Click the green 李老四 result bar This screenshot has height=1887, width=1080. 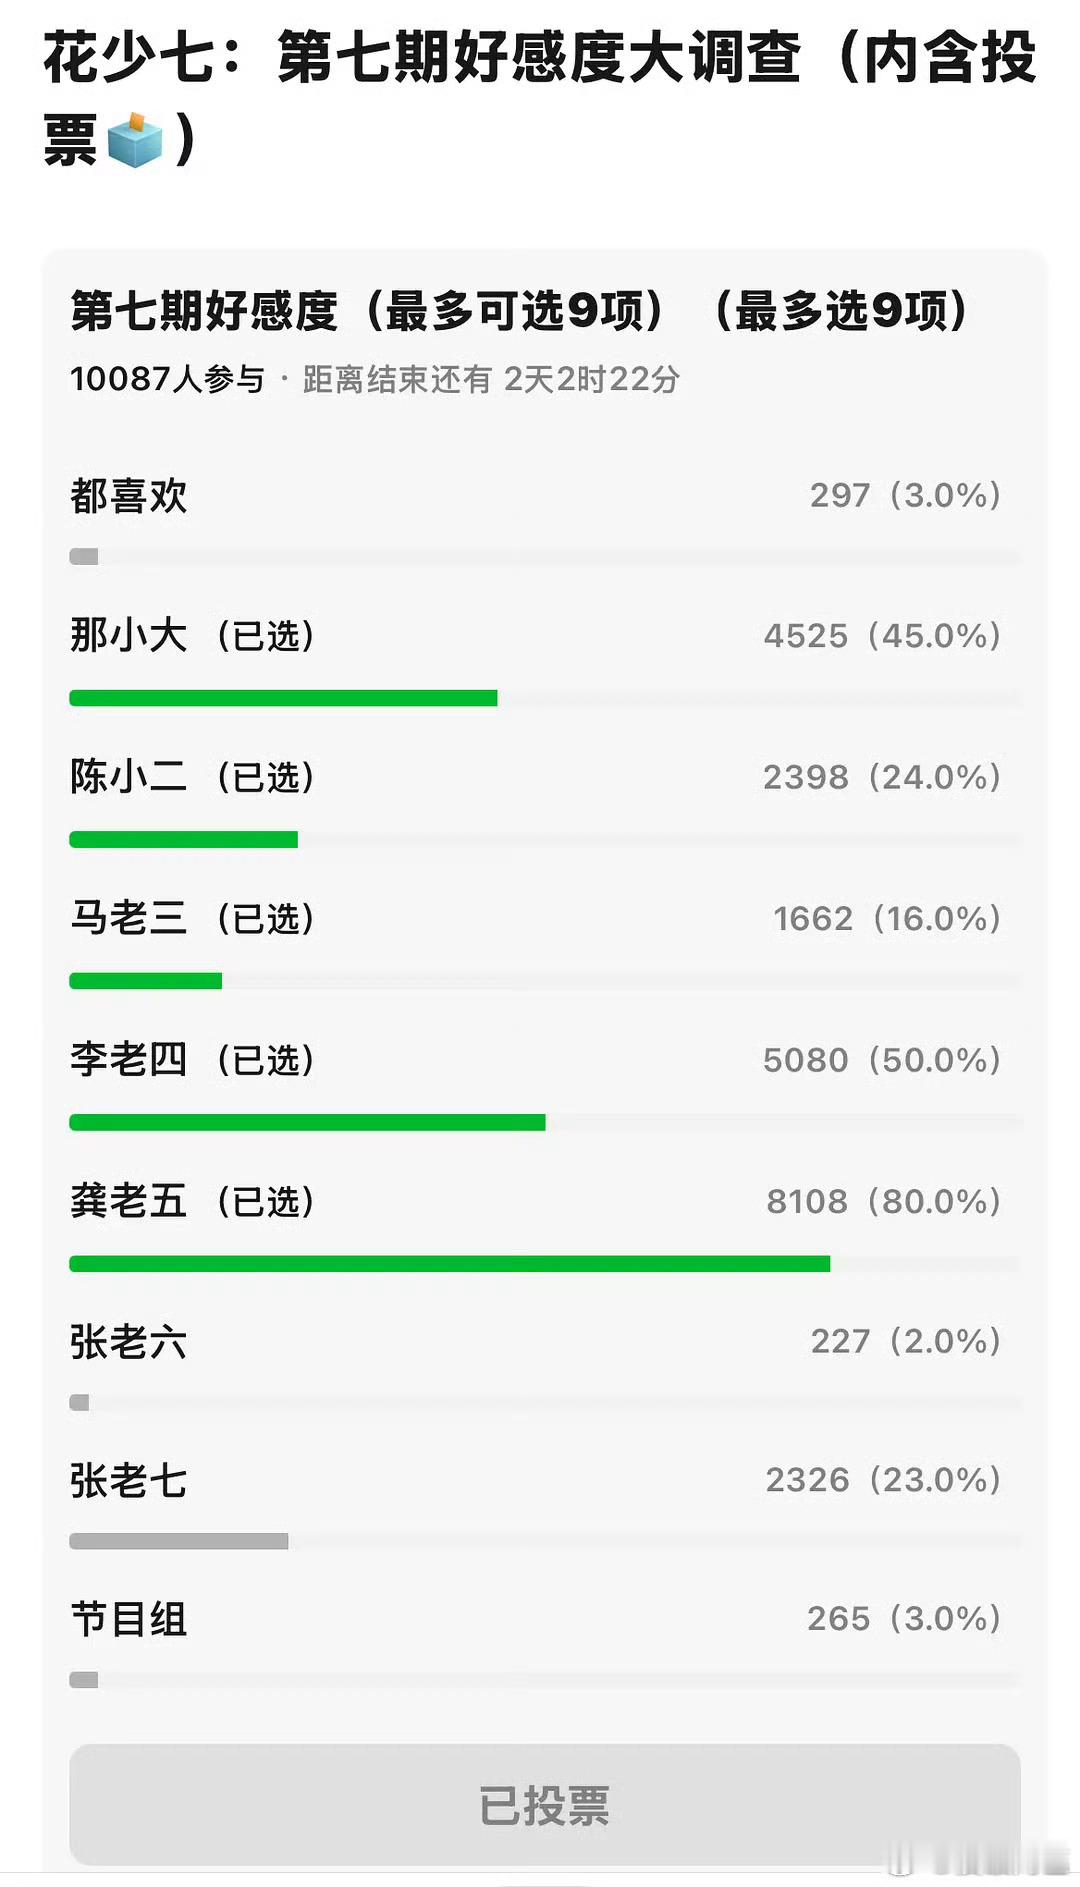[x=307, y=1123]
